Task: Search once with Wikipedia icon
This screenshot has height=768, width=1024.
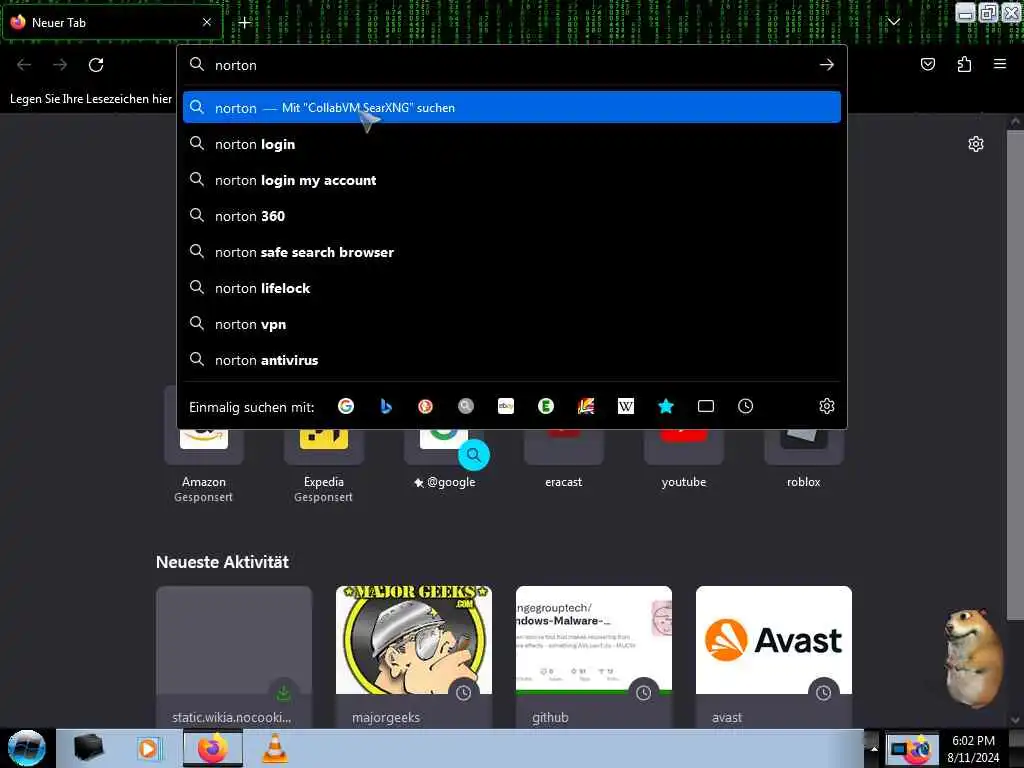Action: tap(626, 406)
